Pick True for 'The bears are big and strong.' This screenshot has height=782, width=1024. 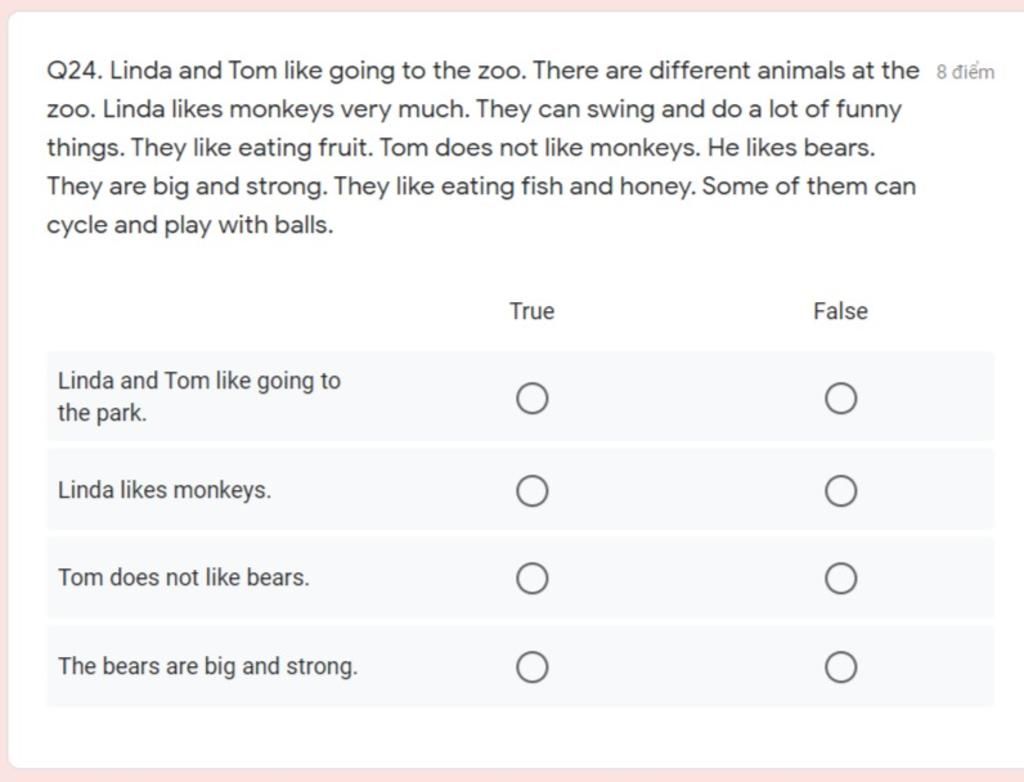click(532, 667)
